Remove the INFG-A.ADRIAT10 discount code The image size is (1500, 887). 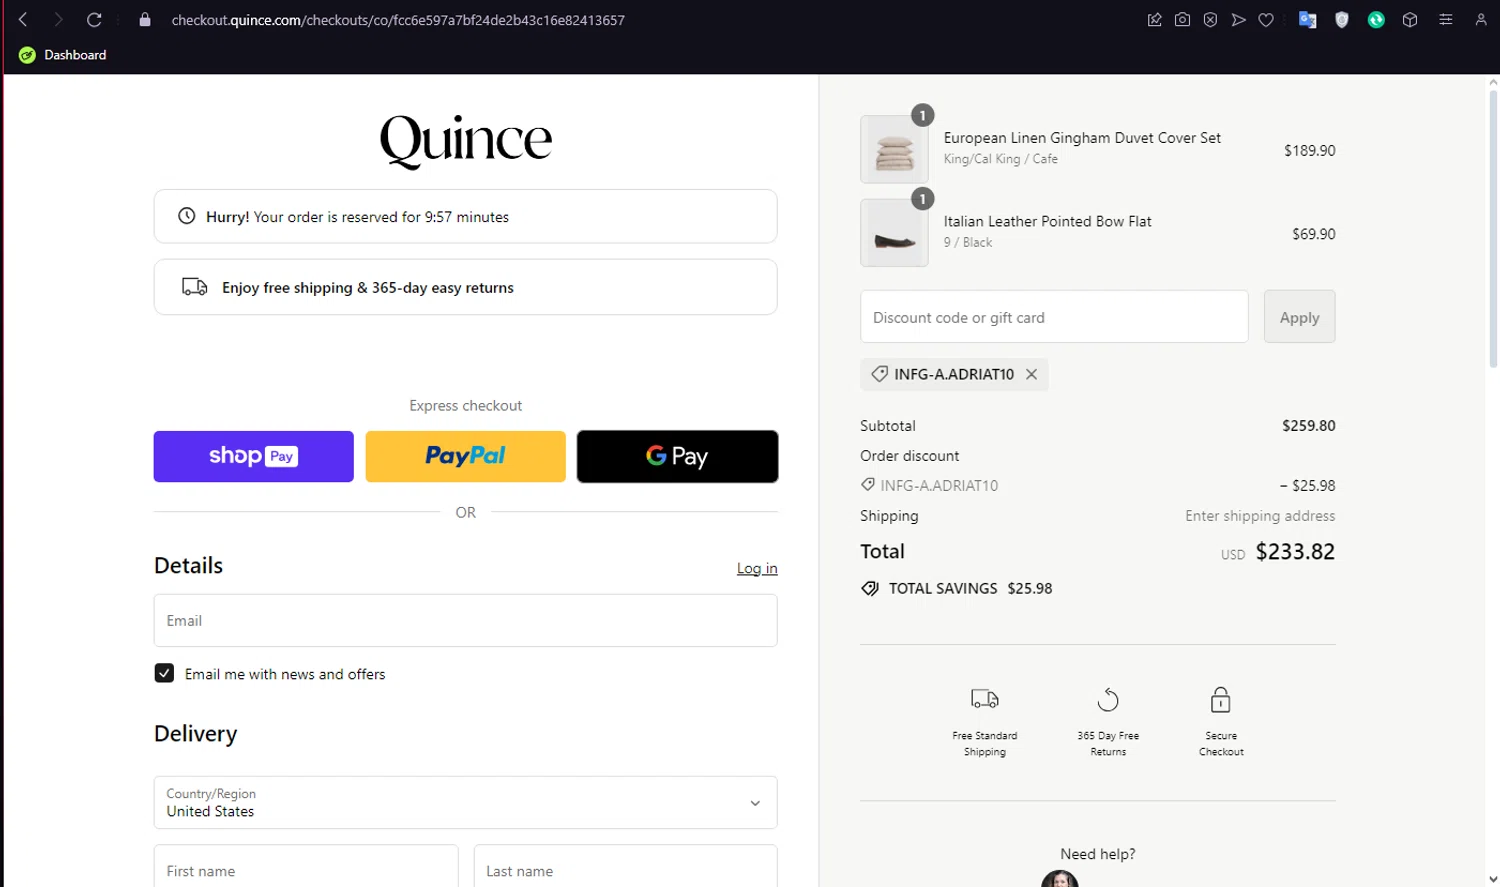click(x=1031, y=374)
